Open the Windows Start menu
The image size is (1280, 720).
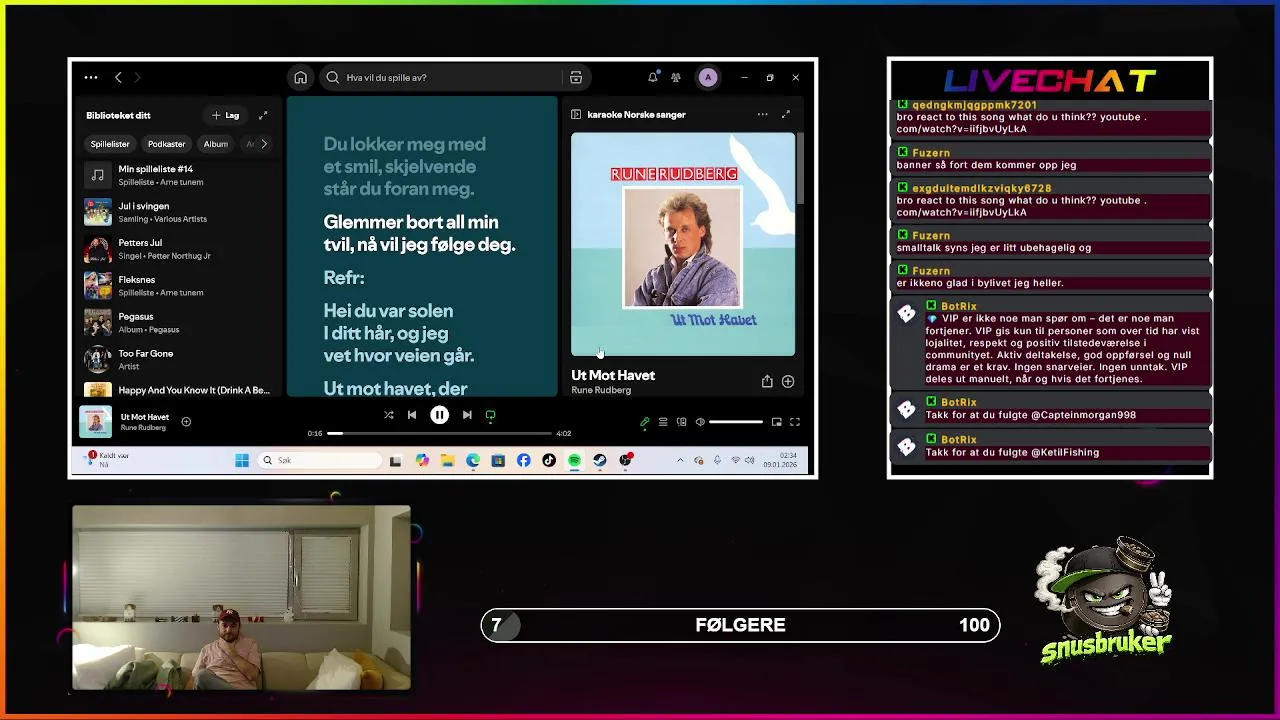coord(242,461)
